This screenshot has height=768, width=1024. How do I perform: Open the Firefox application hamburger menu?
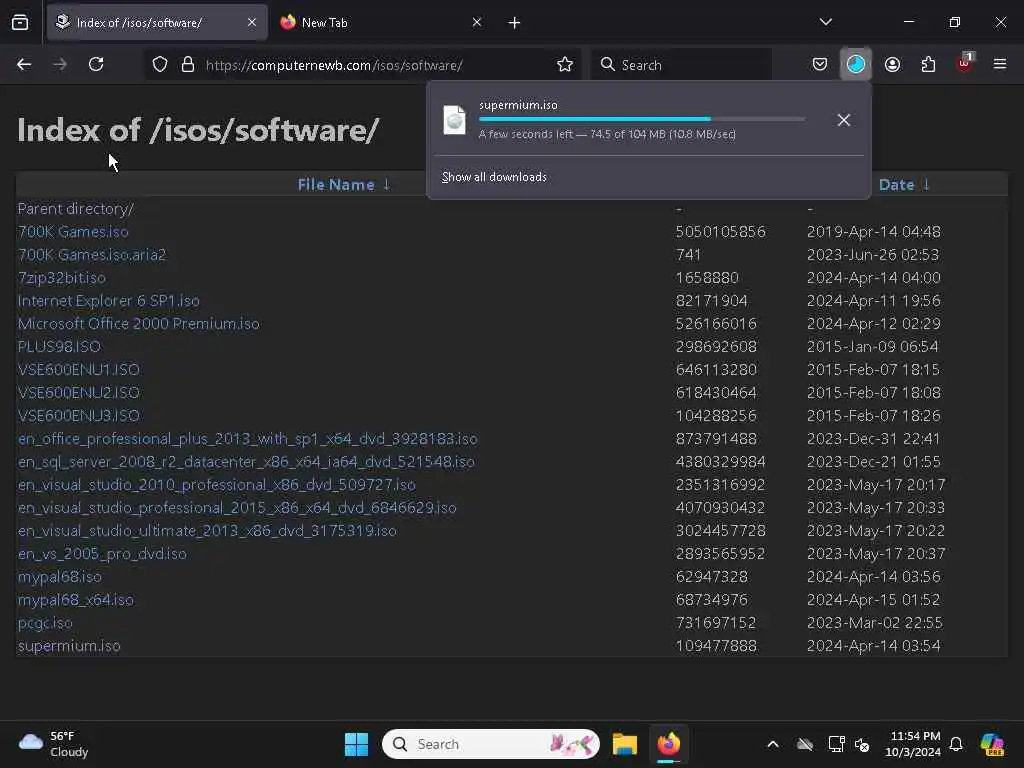tap(1000, 64)
